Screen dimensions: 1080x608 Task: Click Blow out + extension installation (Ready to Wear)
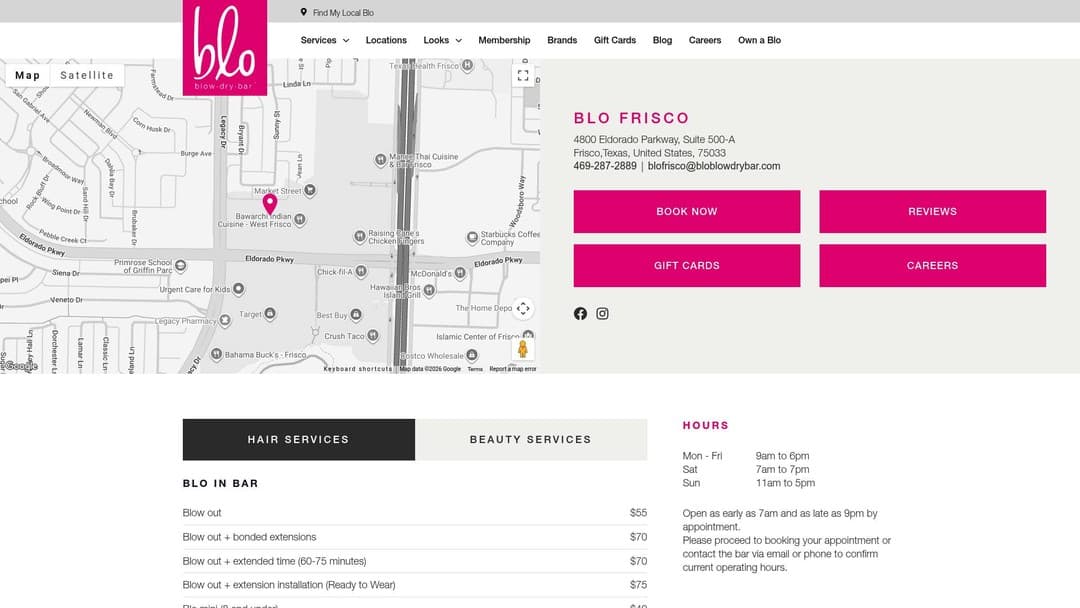[x=415, y=585]
